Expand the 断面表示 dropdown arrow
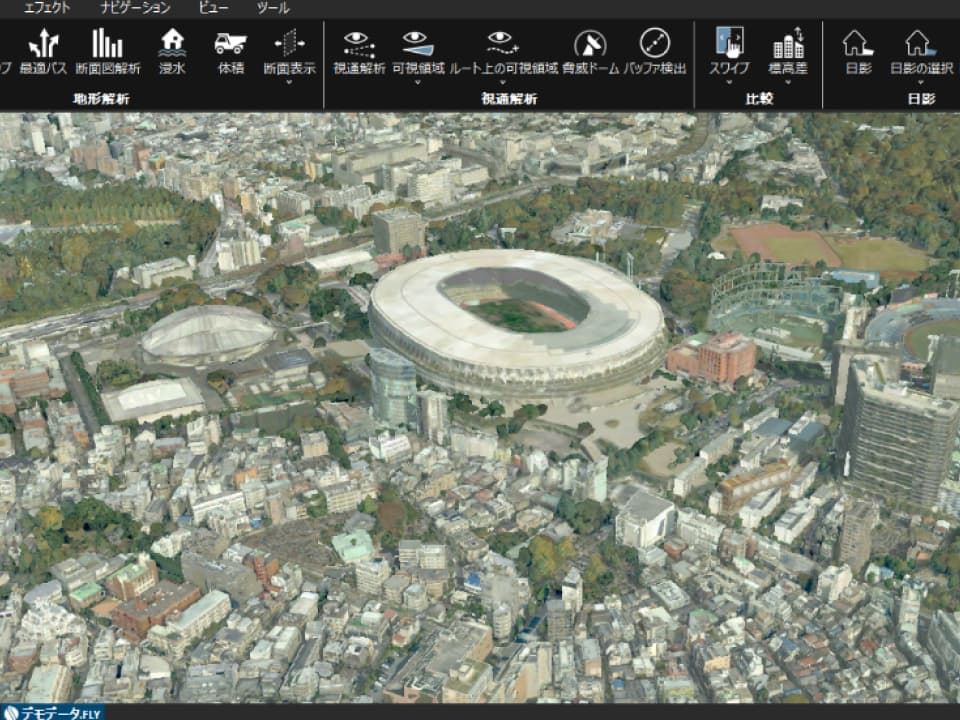 click(288, 82)
